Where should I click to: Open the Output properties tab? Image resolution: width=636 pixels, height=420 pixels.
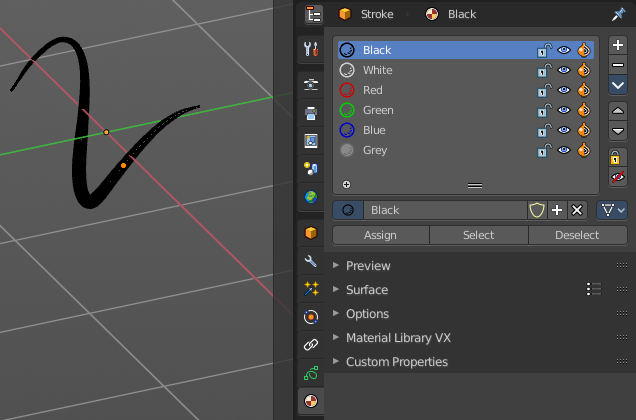pyautogui.click(x=311, y=113)
